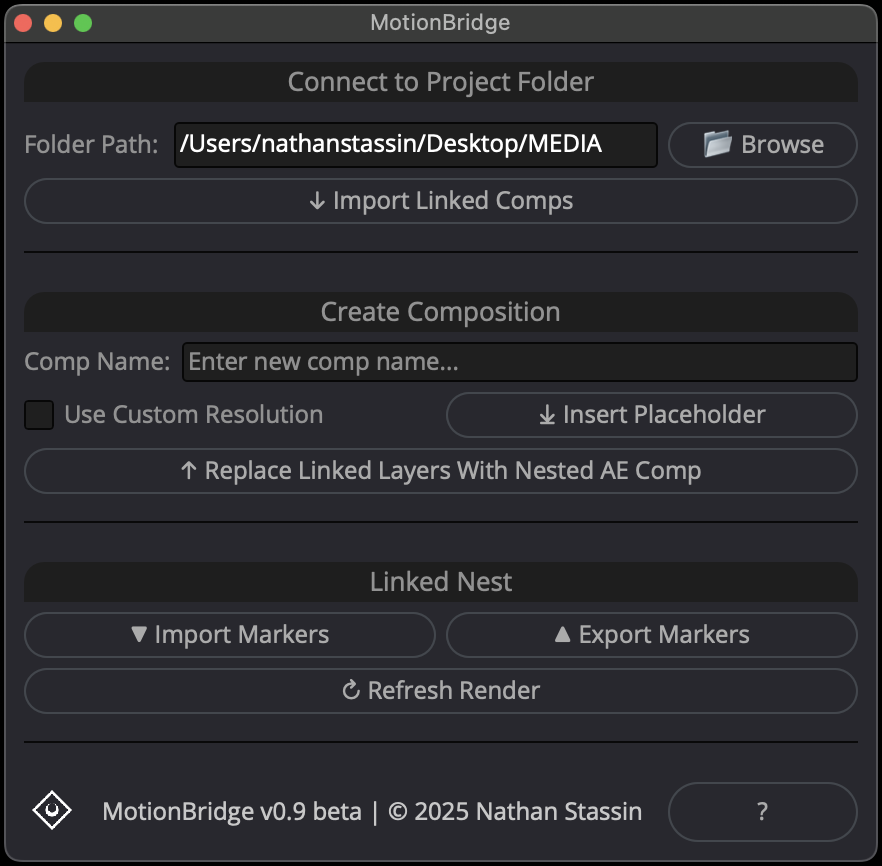Click the up triangle on Export Markers
The width and height of the screenshot is (882, 866).
(x=566, y=634)
